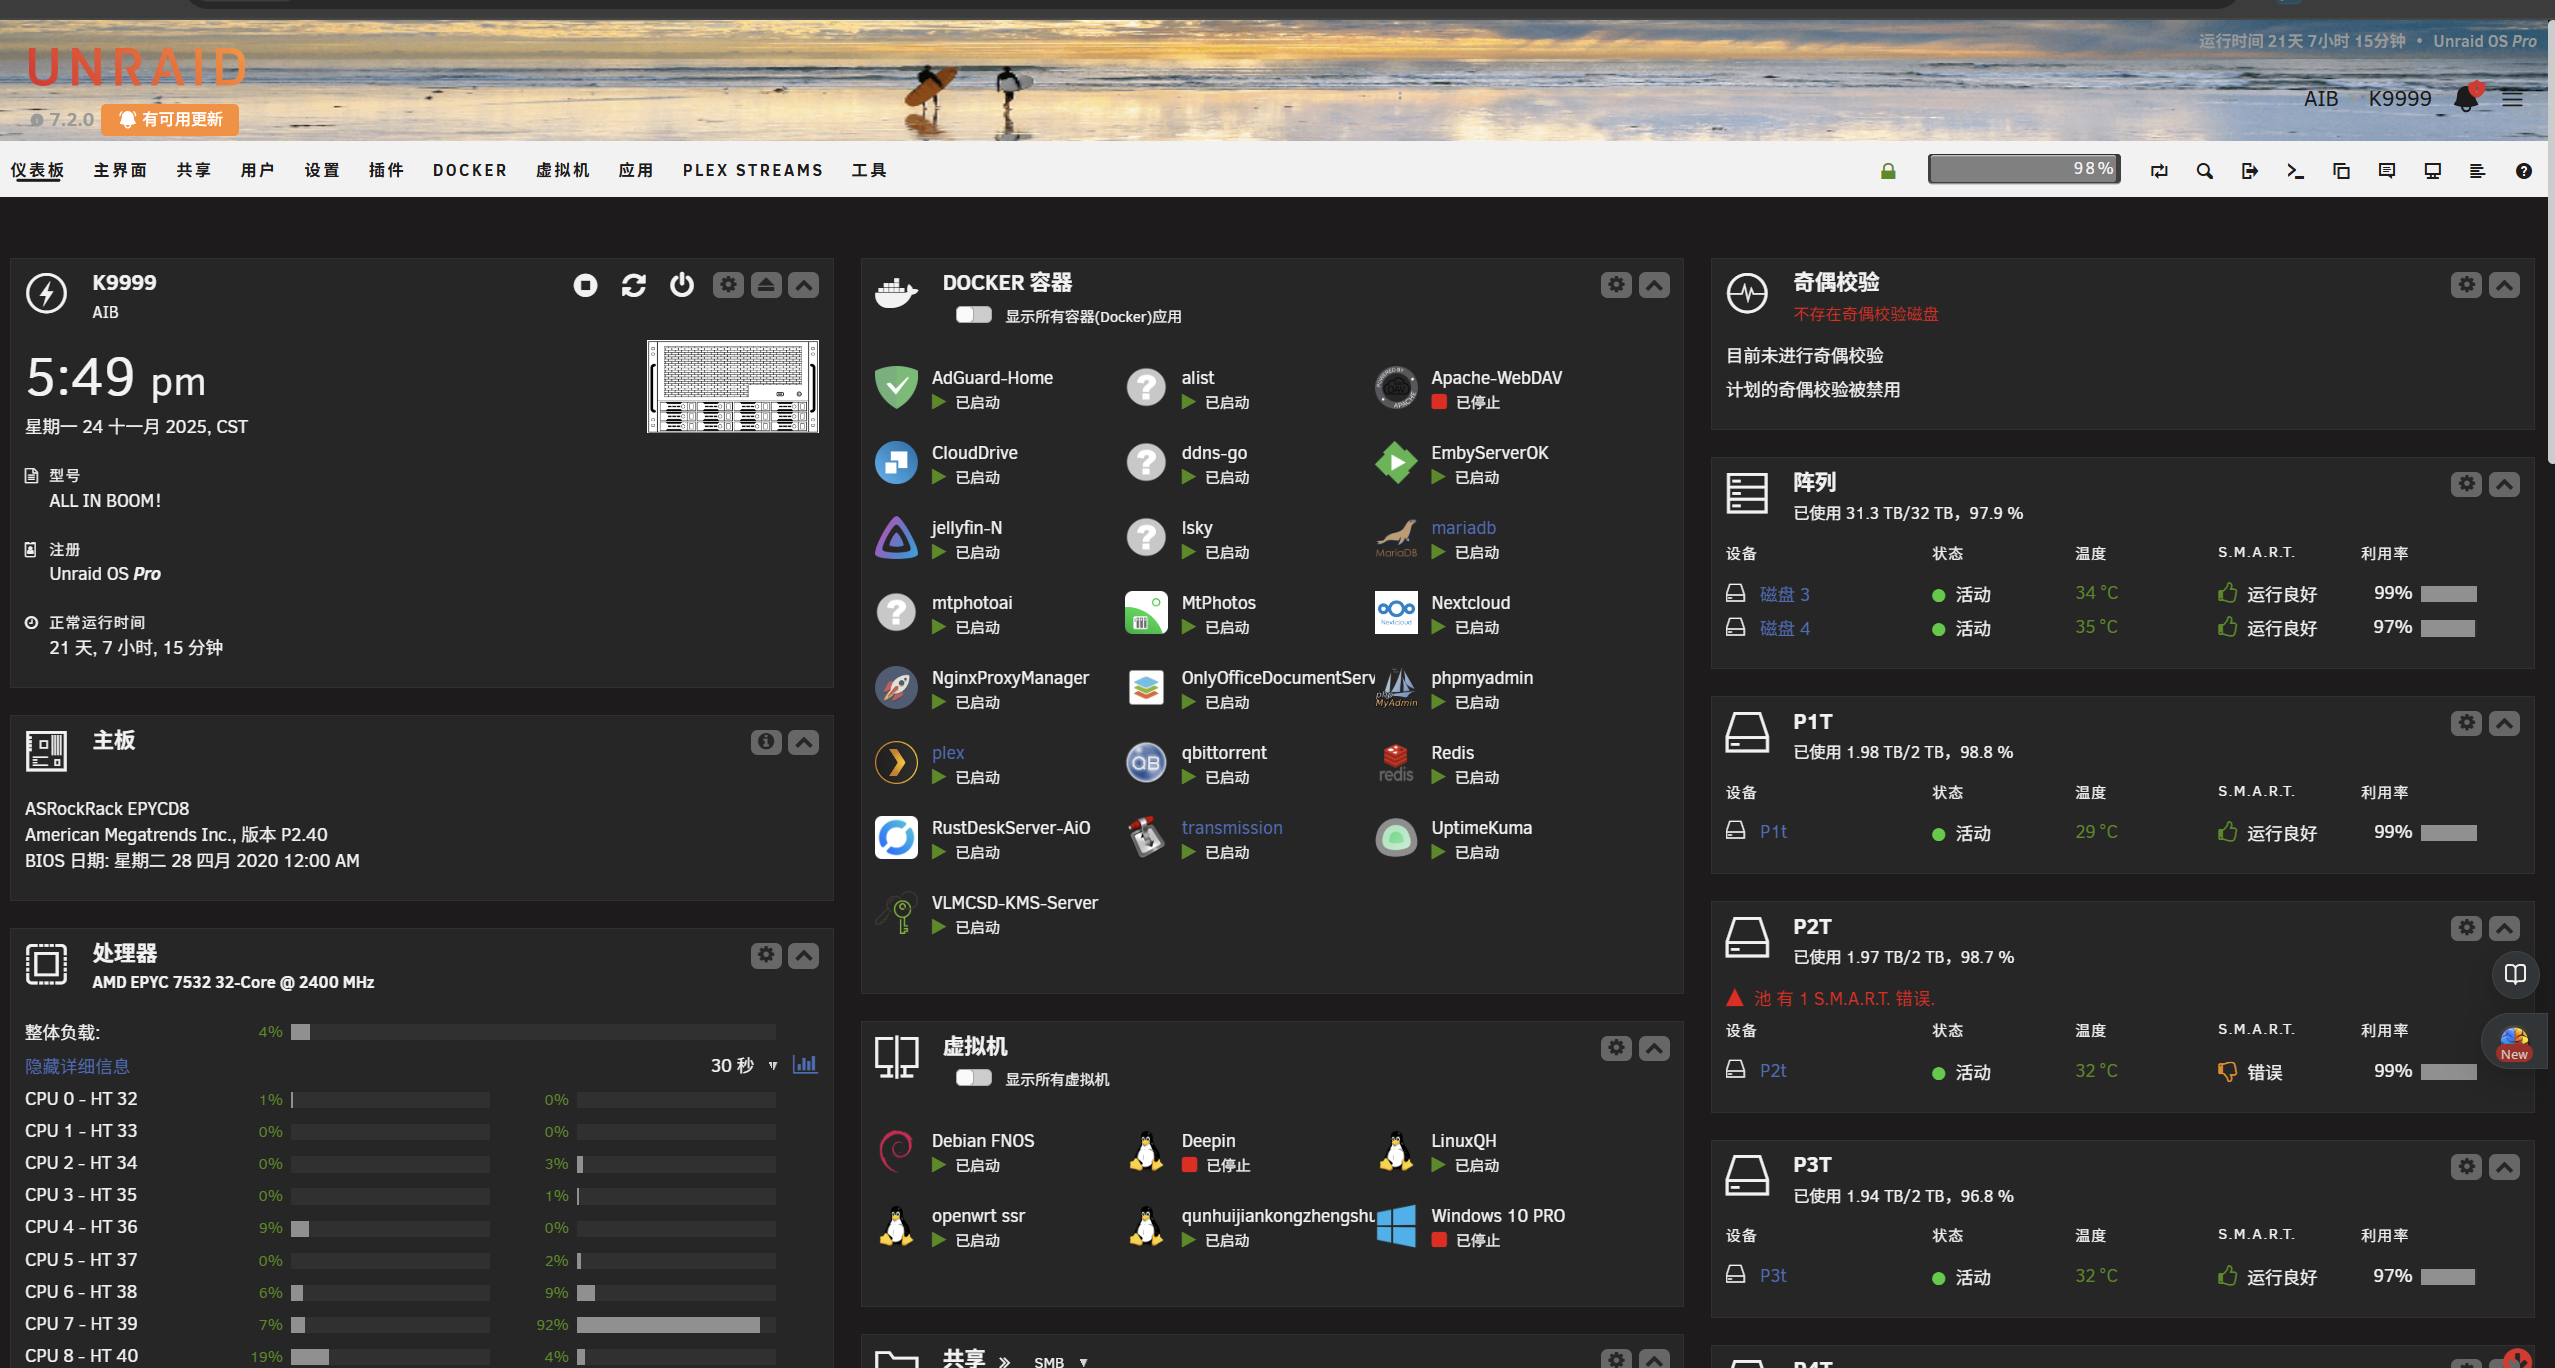Click the plex container icon
Screen dimensions: 2555x1368
(896, 763)
